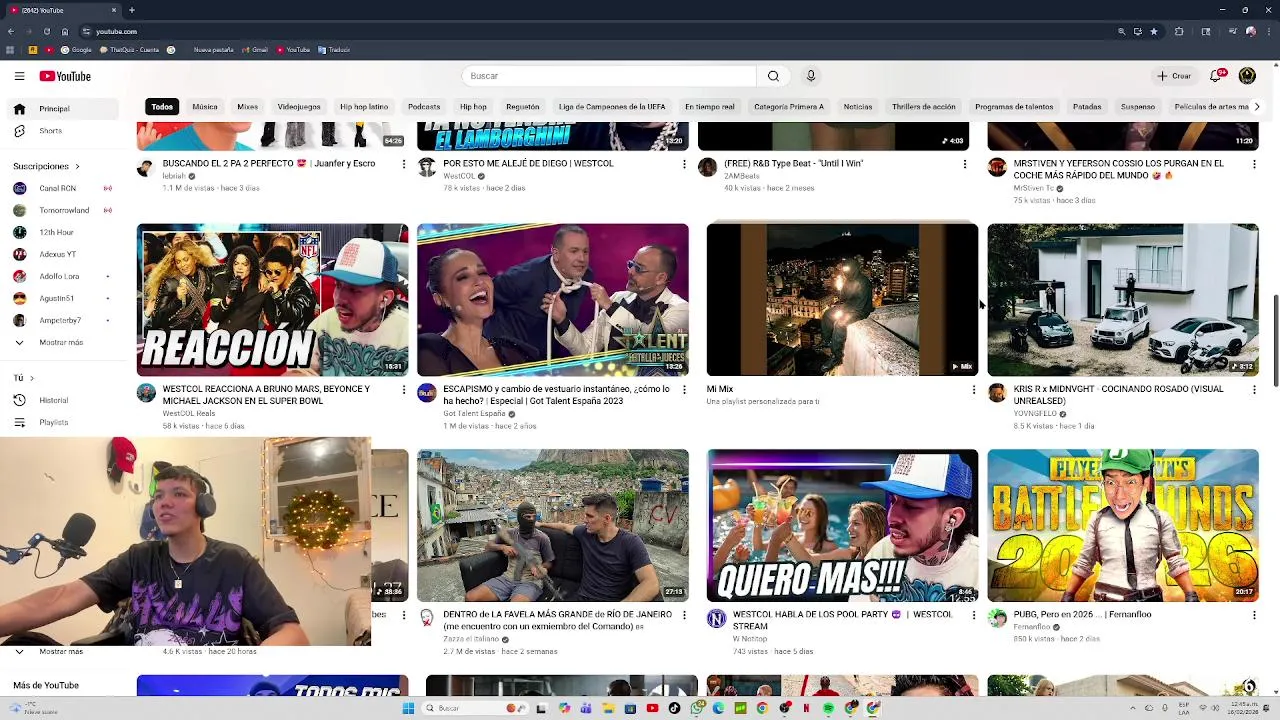
Task: Expand Suscripciones section chevron
Action: coord(77,166)
